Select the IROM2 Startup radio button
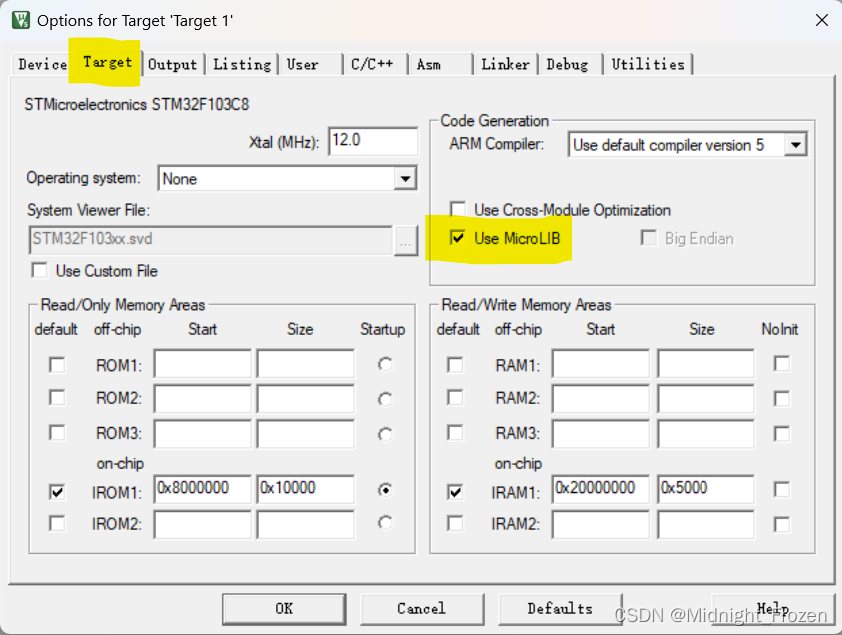842x635 pixels. click(x=385, y=522)
